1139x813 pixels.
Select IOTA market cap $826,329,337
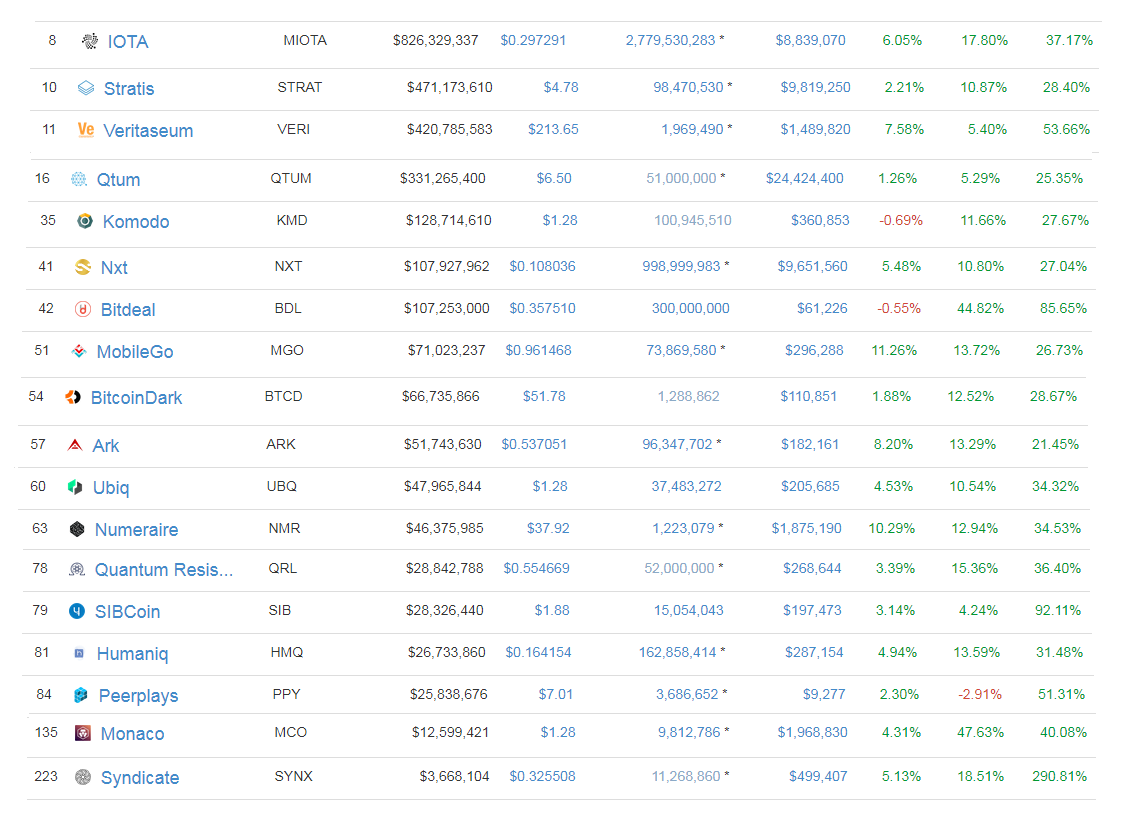pyautogui.click(x=436, y=41)
